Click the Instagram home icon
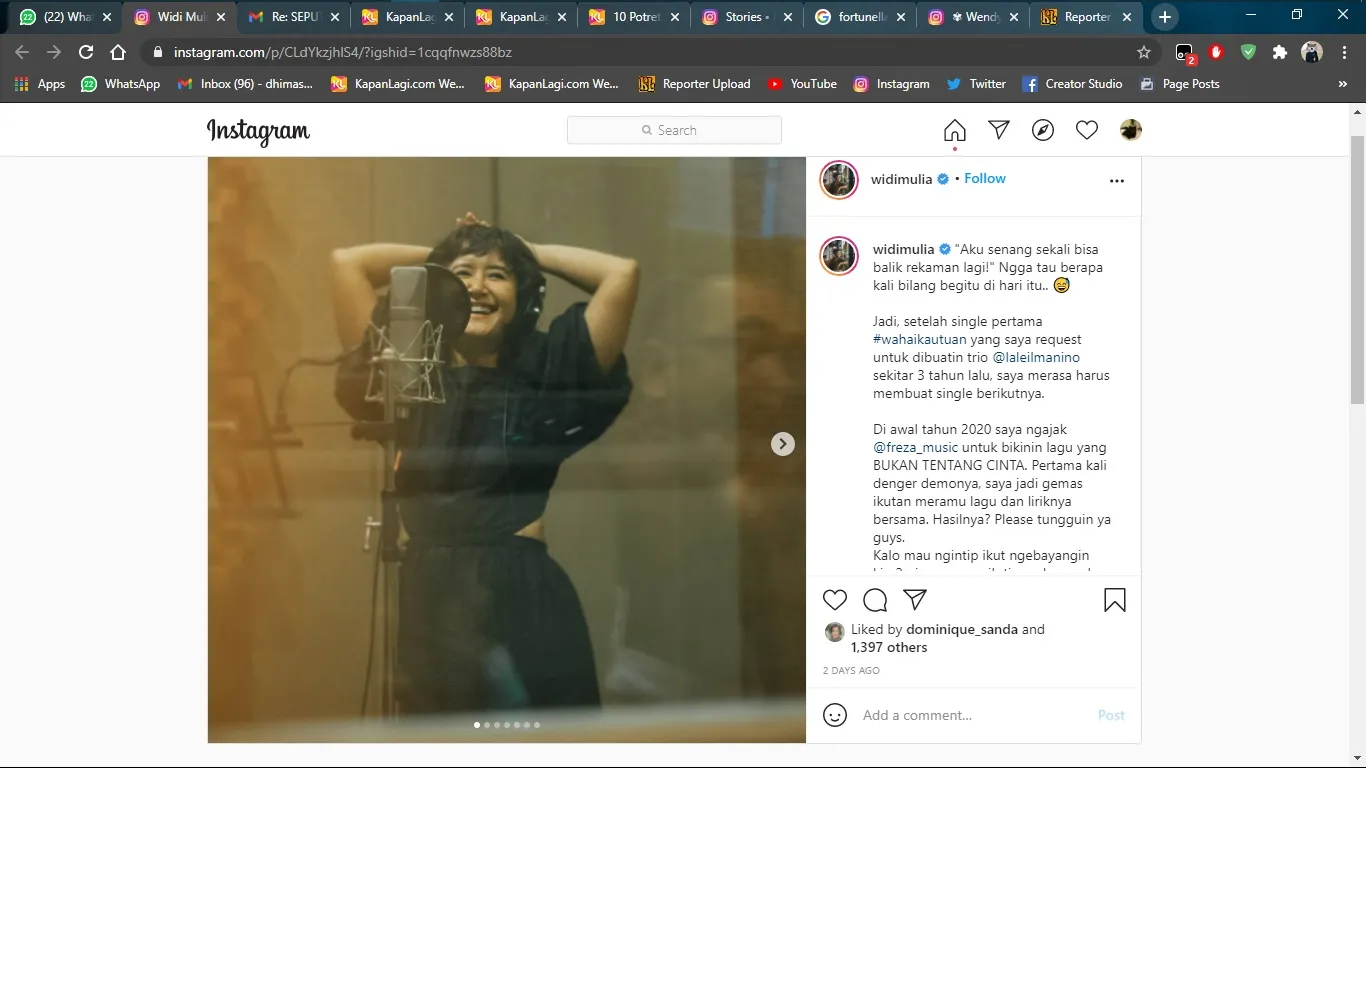This screenshot has height=1000, width=1366. (x=955, y=130)
